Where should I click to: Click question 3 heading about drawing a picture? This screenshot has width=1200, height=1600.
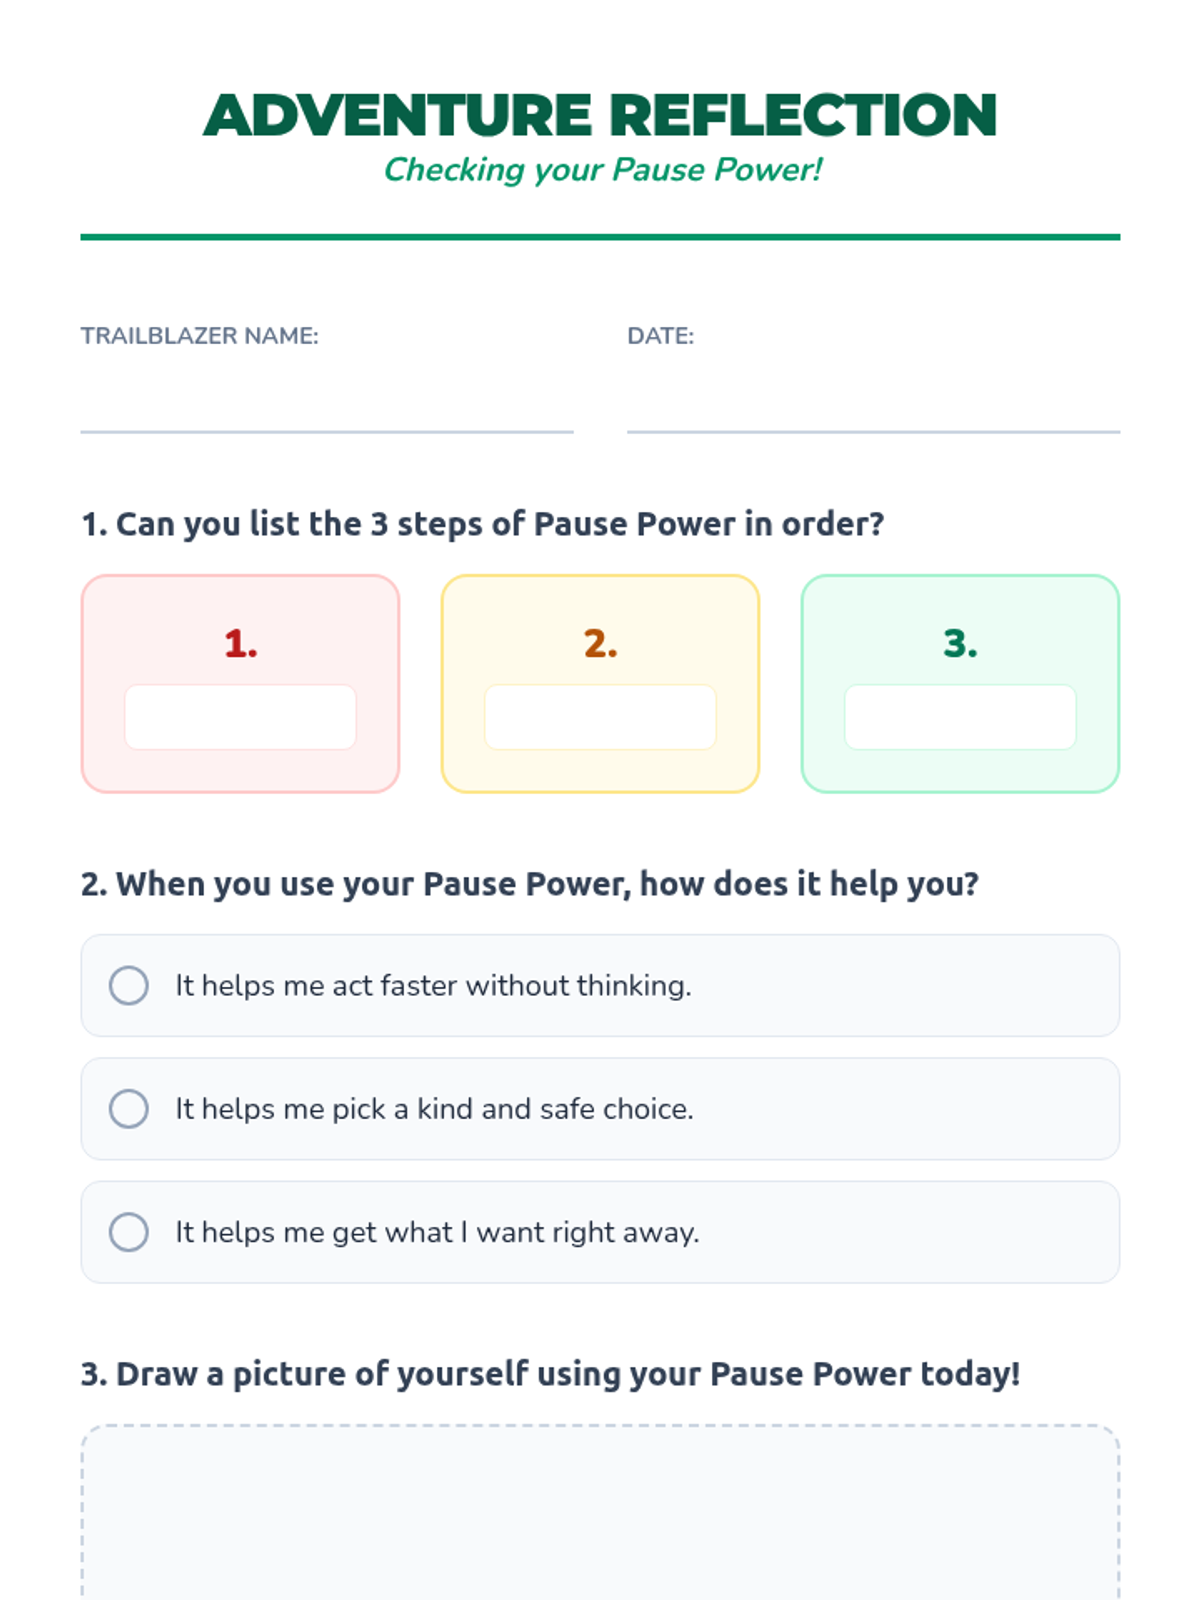(x=550, y=1374)
